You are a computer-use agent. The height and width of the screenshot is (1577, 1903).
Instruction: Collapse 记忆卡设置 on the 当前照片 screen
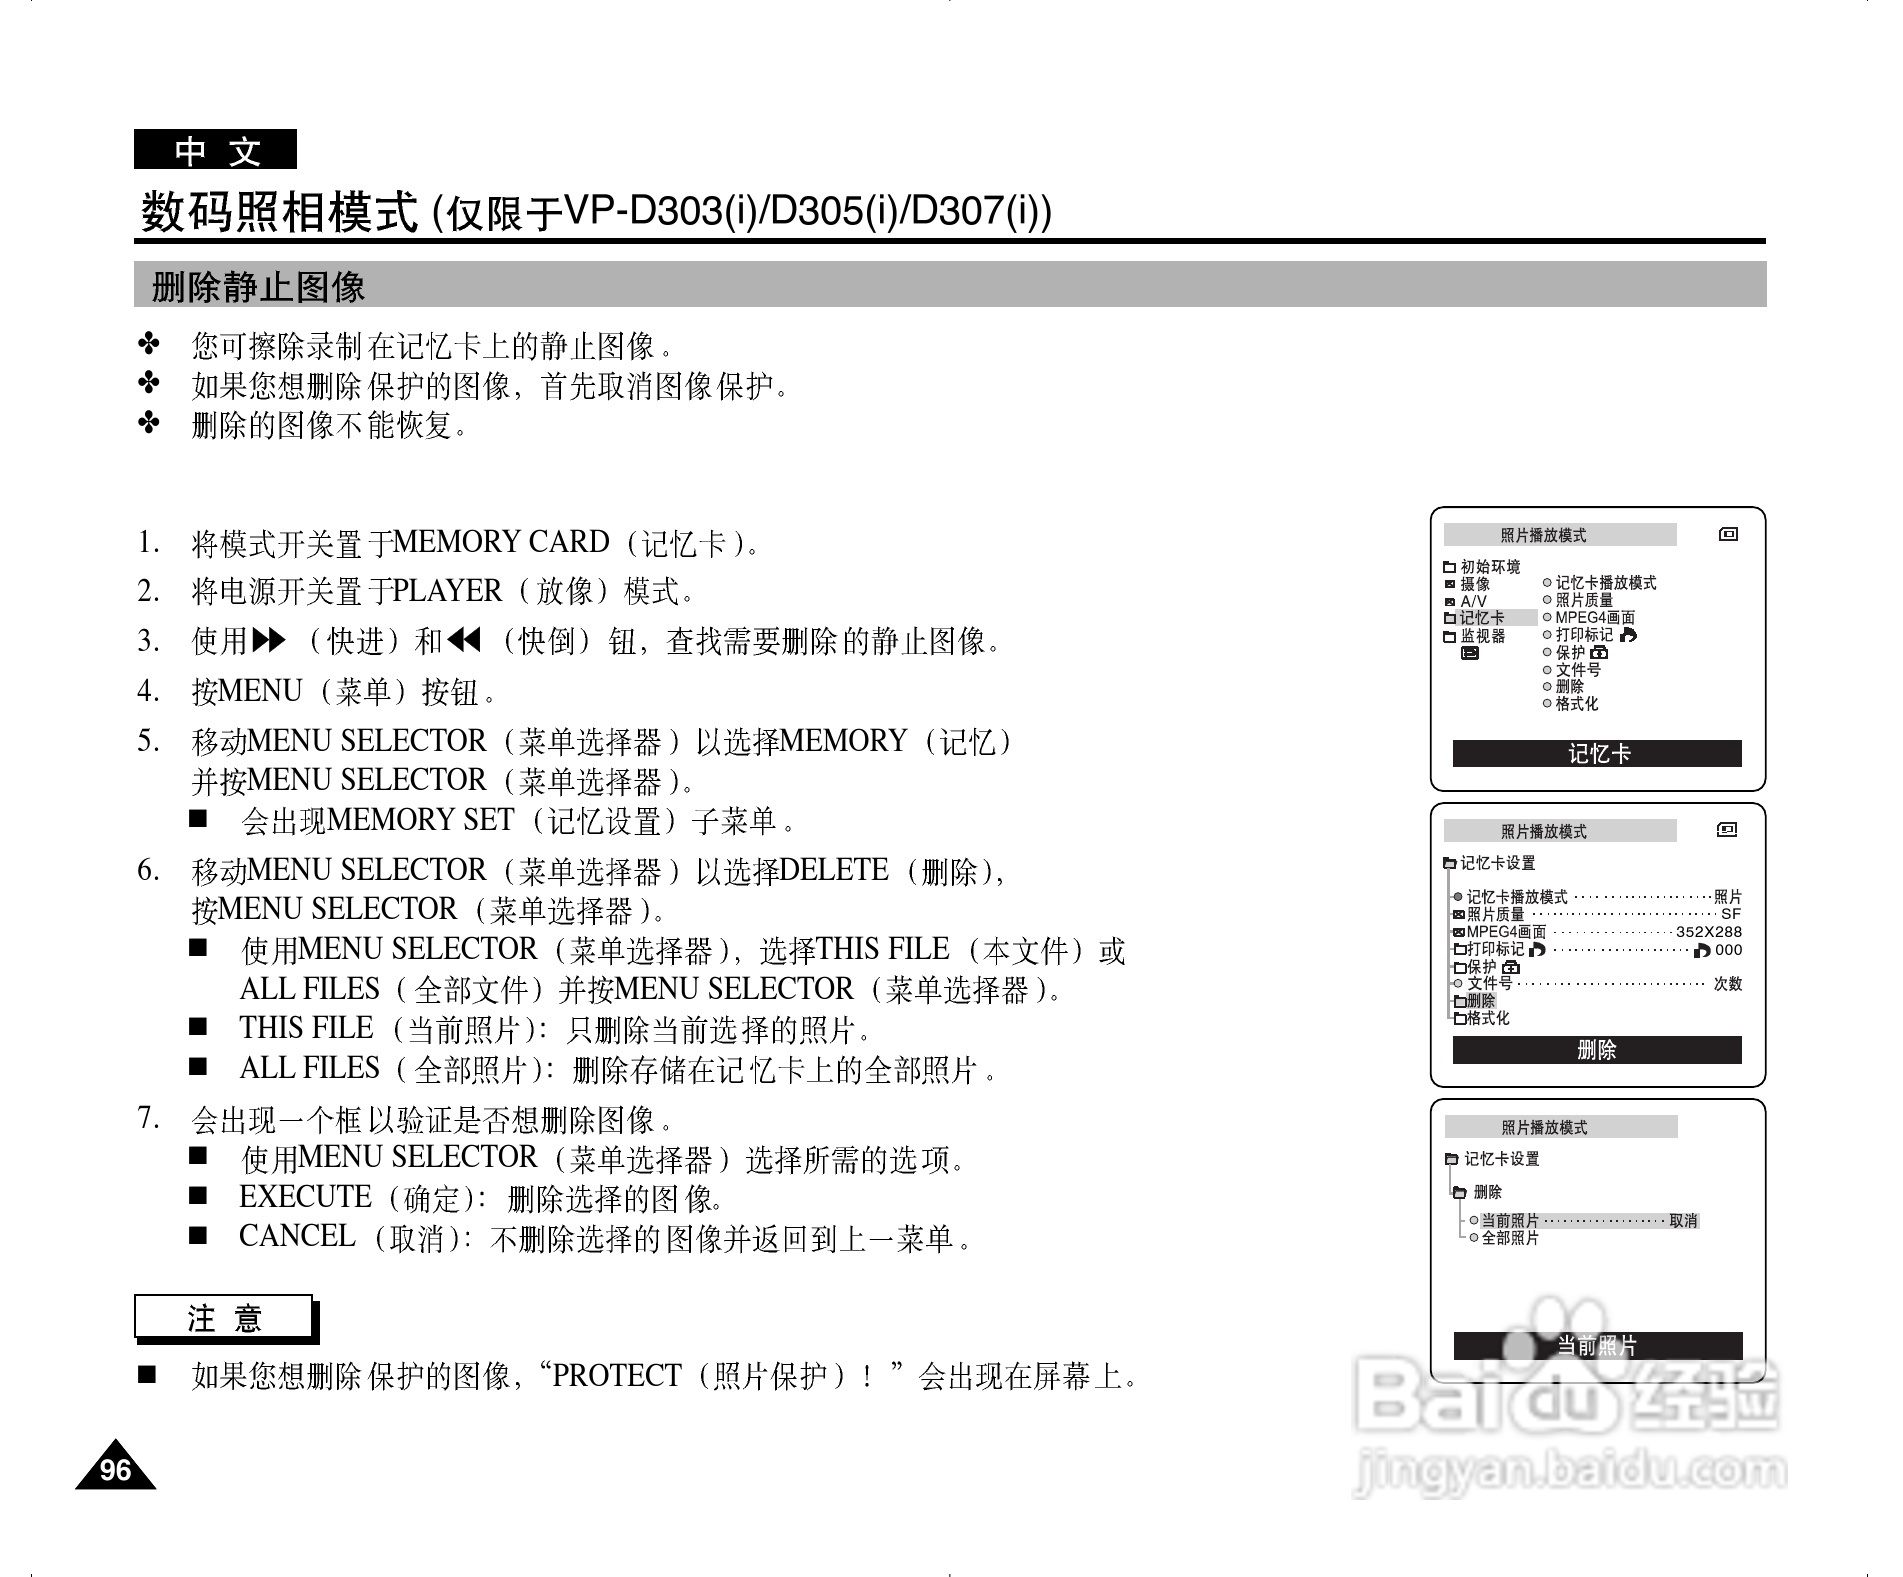coord(1493,1159)
